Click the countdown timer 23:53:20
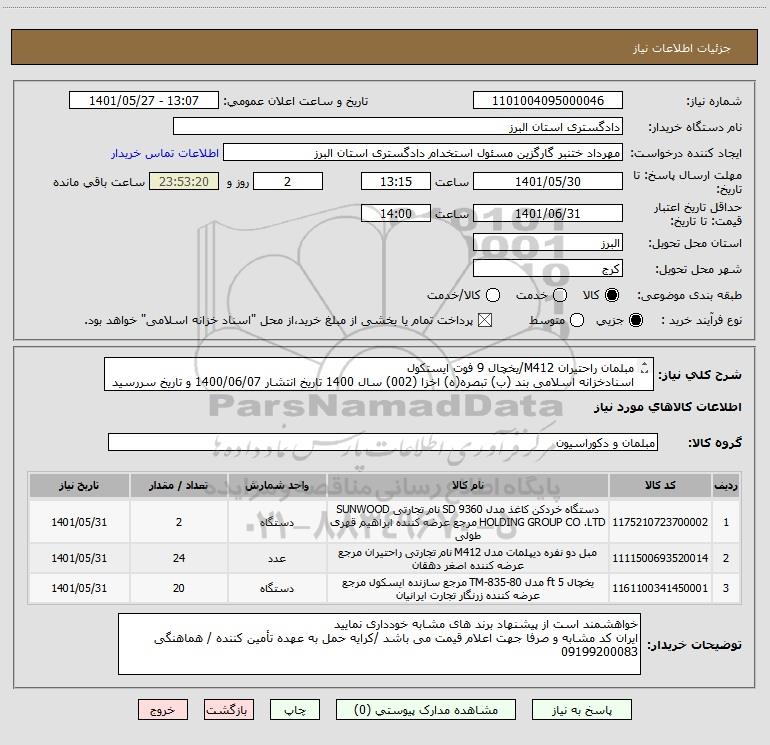This screenshot has height=745, width=770. 184,181
